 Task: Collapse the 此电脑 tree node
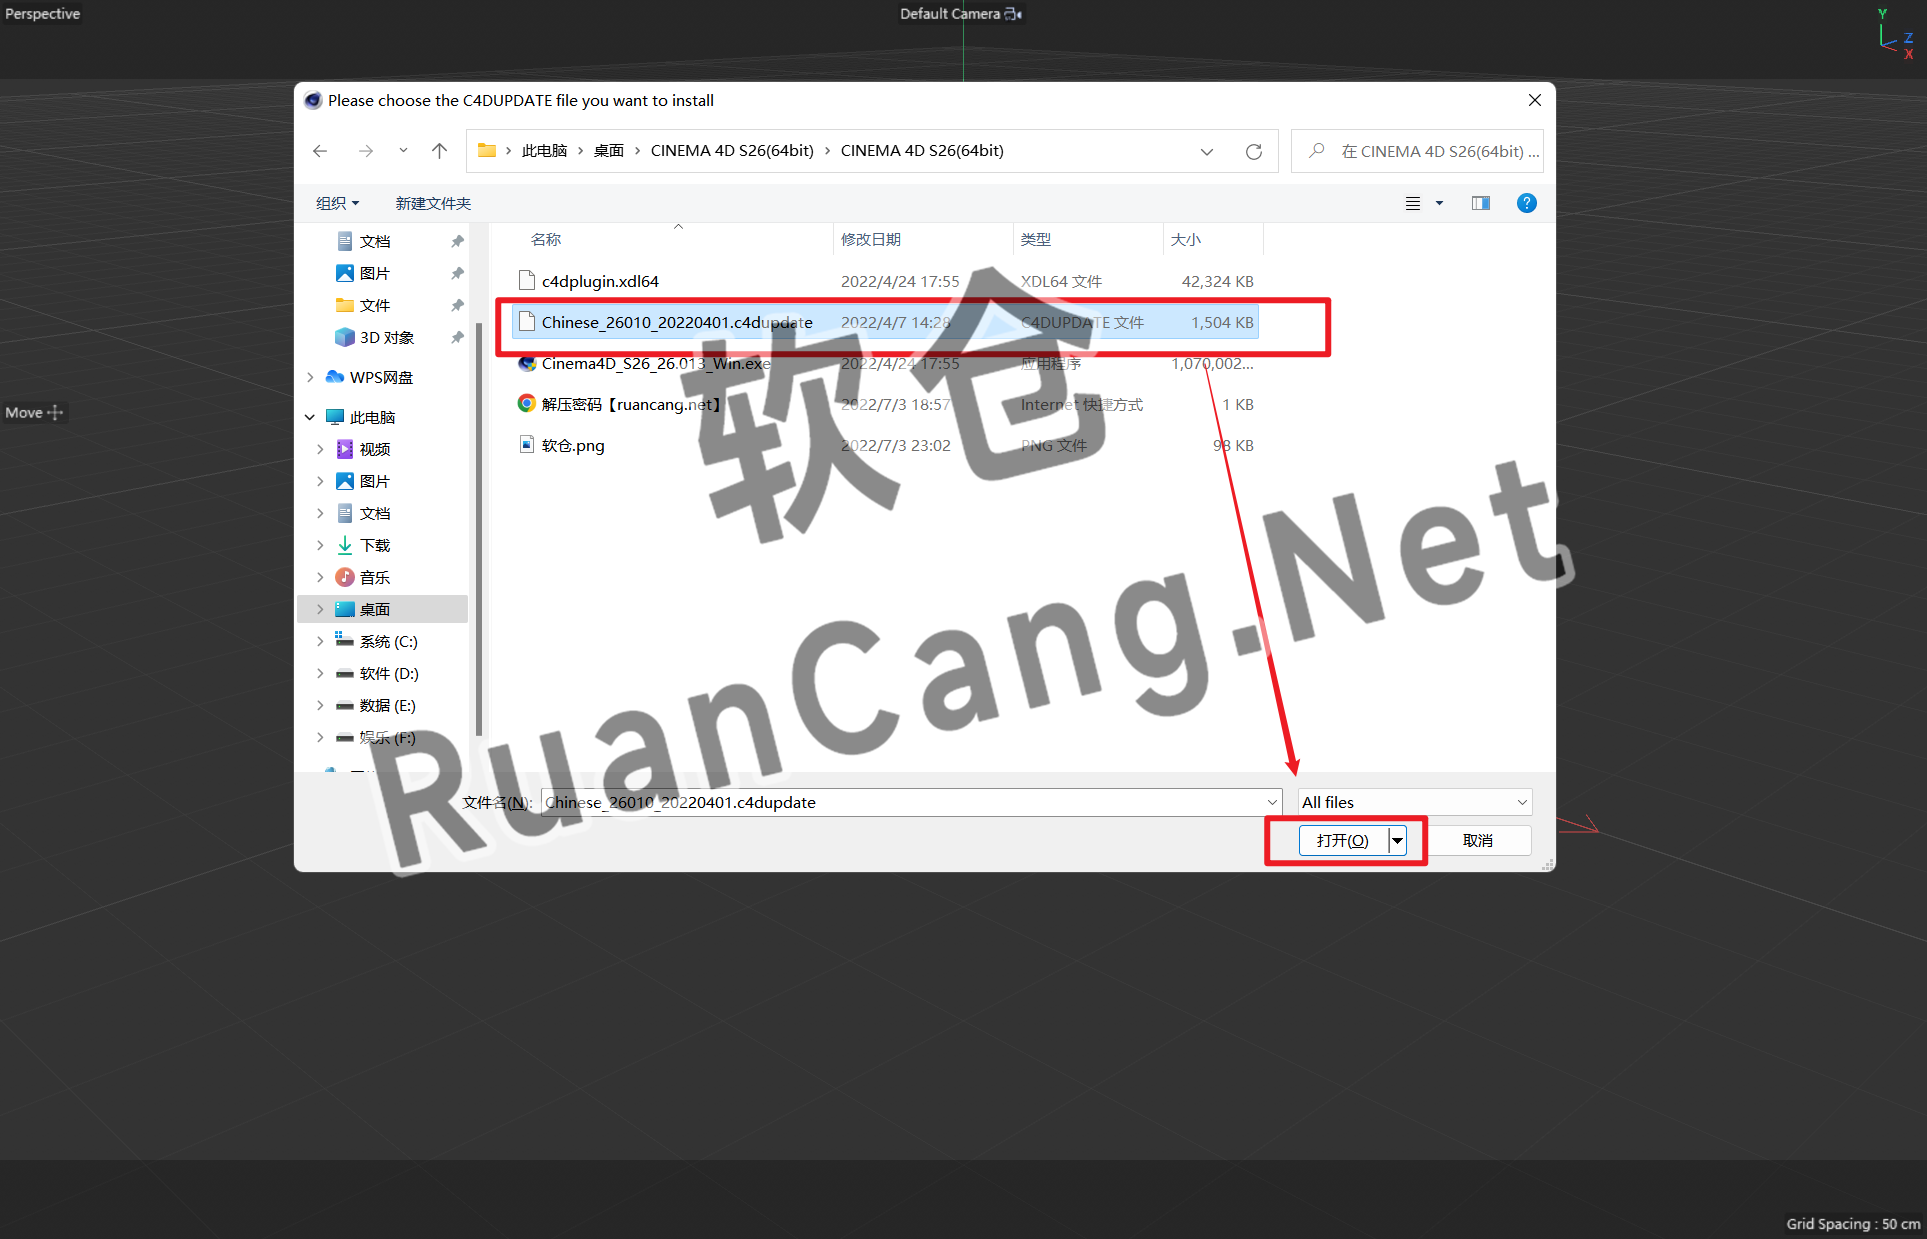point(310,417)
